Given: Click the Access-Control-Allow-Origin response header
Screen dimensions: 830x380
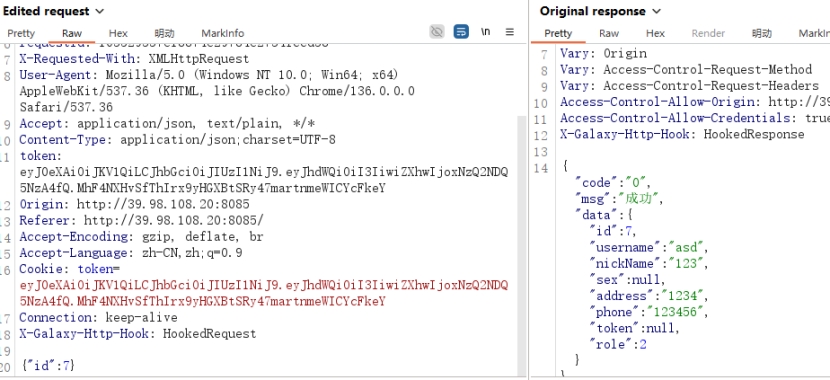Looking at the screenshot, I should (x=695, y=102).
